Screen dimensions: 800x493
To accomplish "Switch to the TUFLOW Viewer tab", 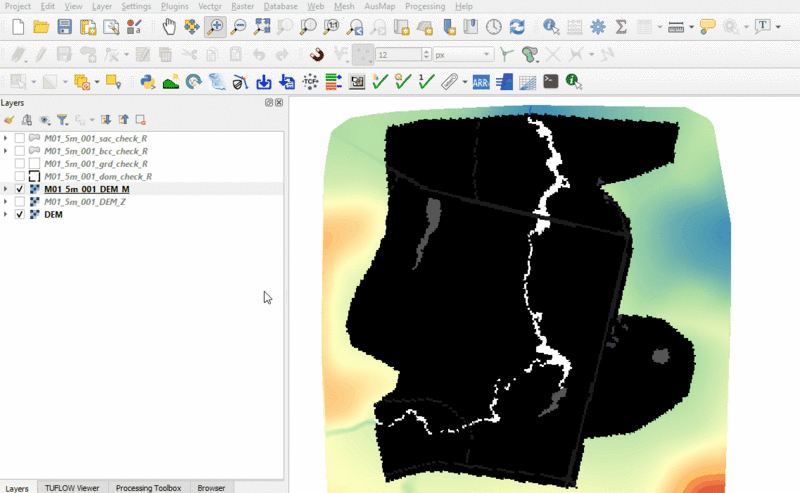I will tap(73, 487).
